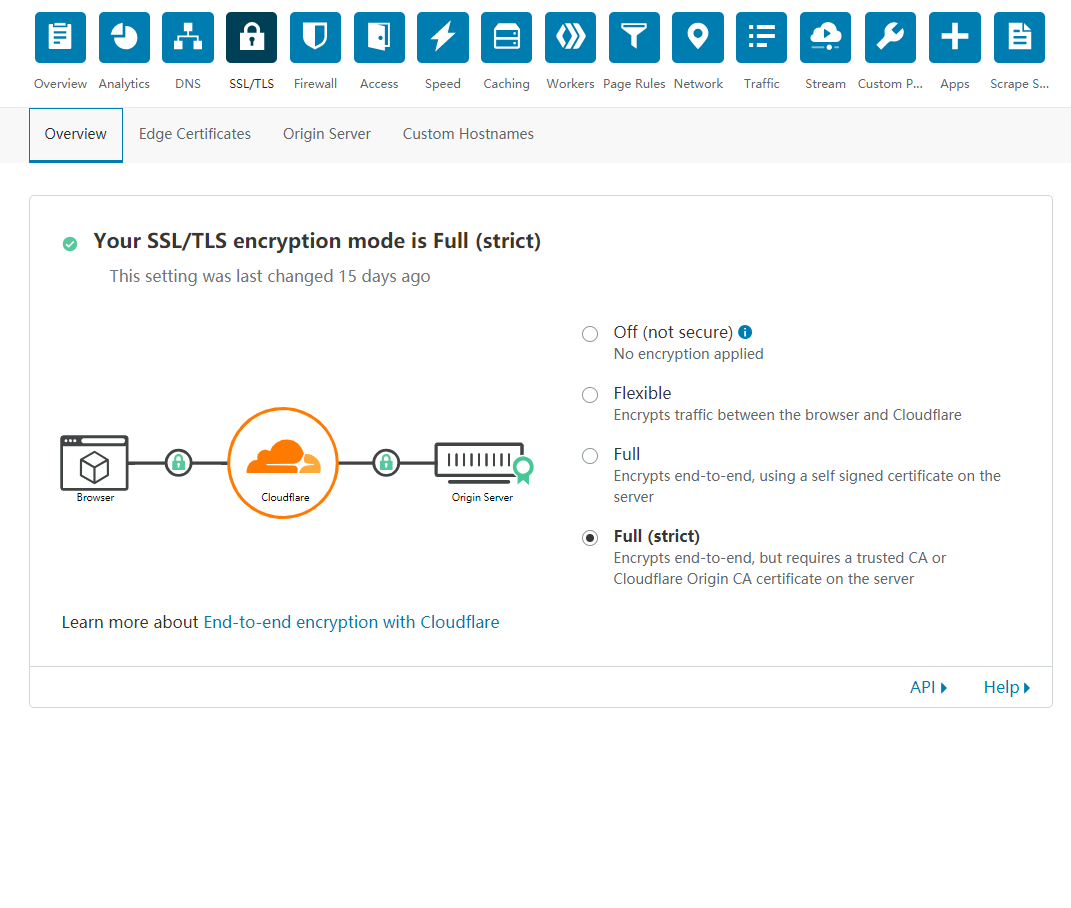Select the DNS icon
This screenshot has width=1071, height=908.
point(187,37)
